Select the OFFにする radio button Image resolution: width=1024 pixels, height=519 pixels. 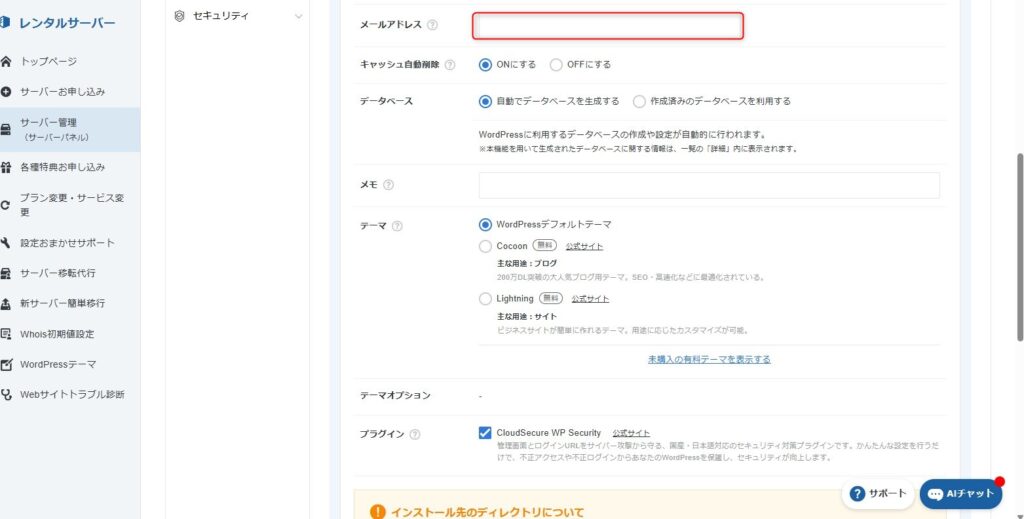(556, 65)
